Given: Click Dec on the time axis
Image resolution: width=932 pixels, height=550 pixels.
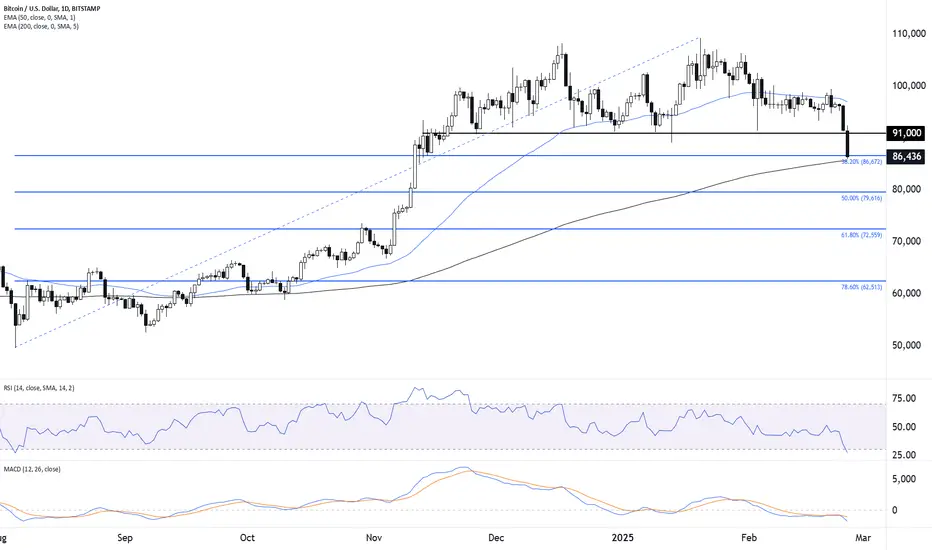Looking at the screenshot, I should click(496, 538).
